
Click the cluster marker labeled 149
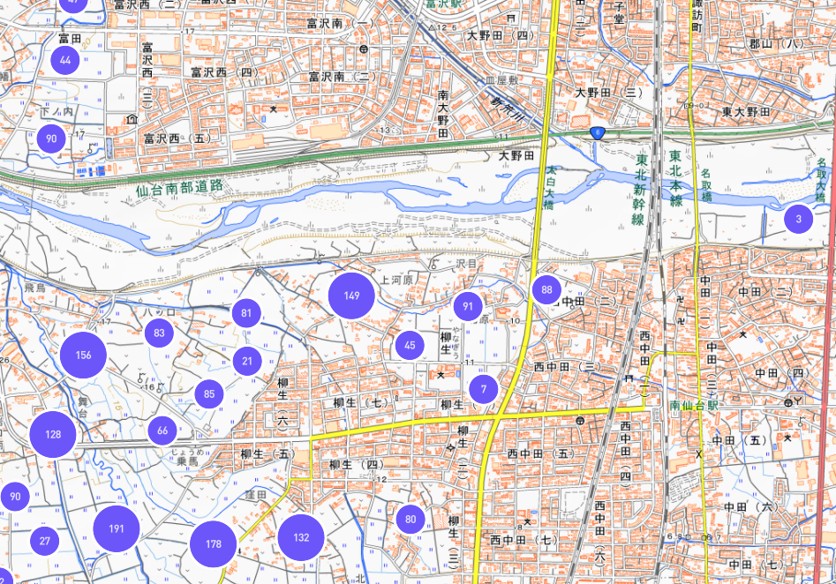[351, 295]
